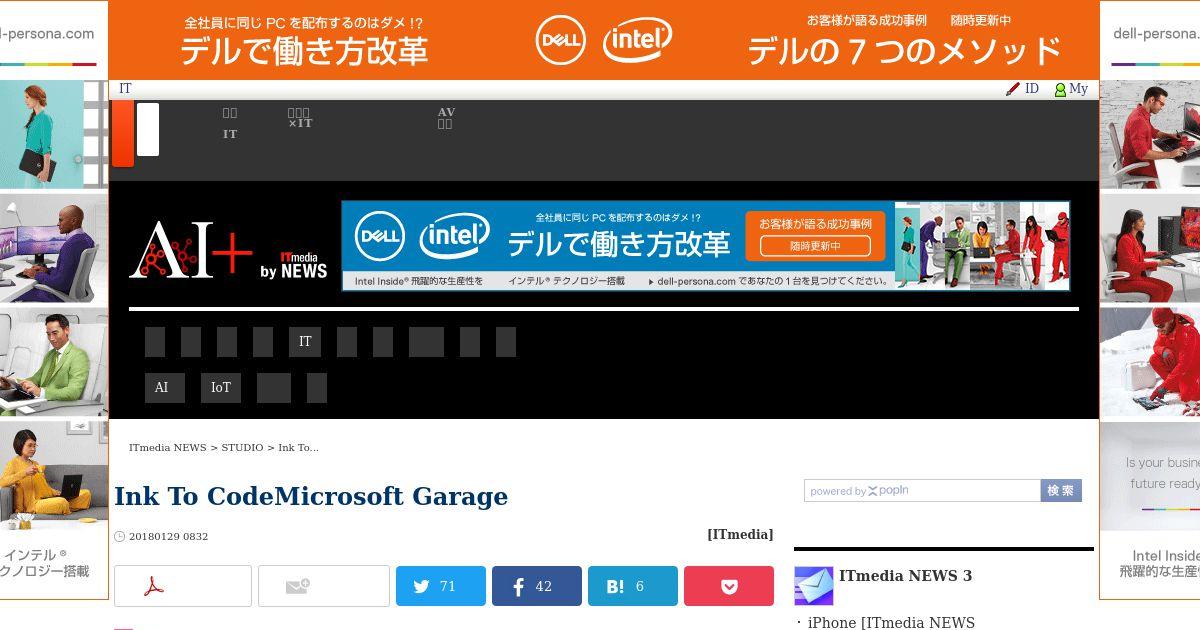1200x630 pixels.
Task: Click the white button in the dark navigation bar
Action: [x=148, y=129]
